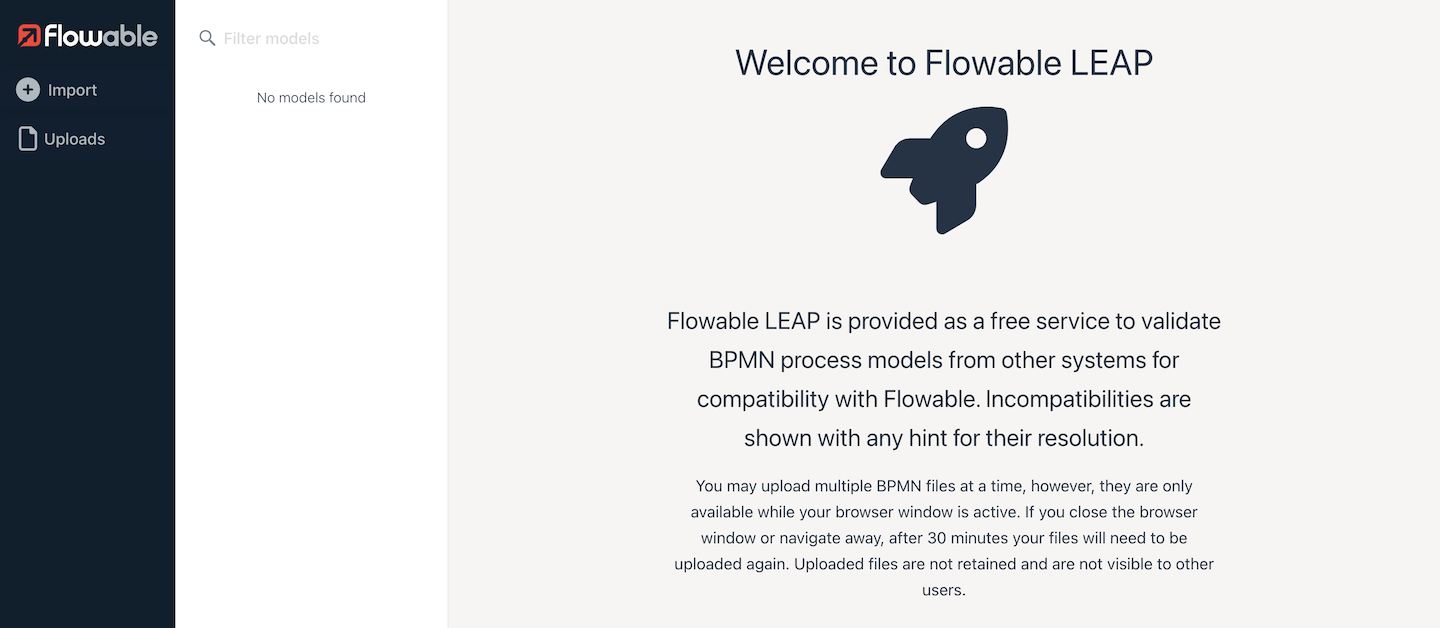The height and width of the screenshot is (628, 1440).
Task: Click the BPMN compatibility description text
Action: [944, 379]
